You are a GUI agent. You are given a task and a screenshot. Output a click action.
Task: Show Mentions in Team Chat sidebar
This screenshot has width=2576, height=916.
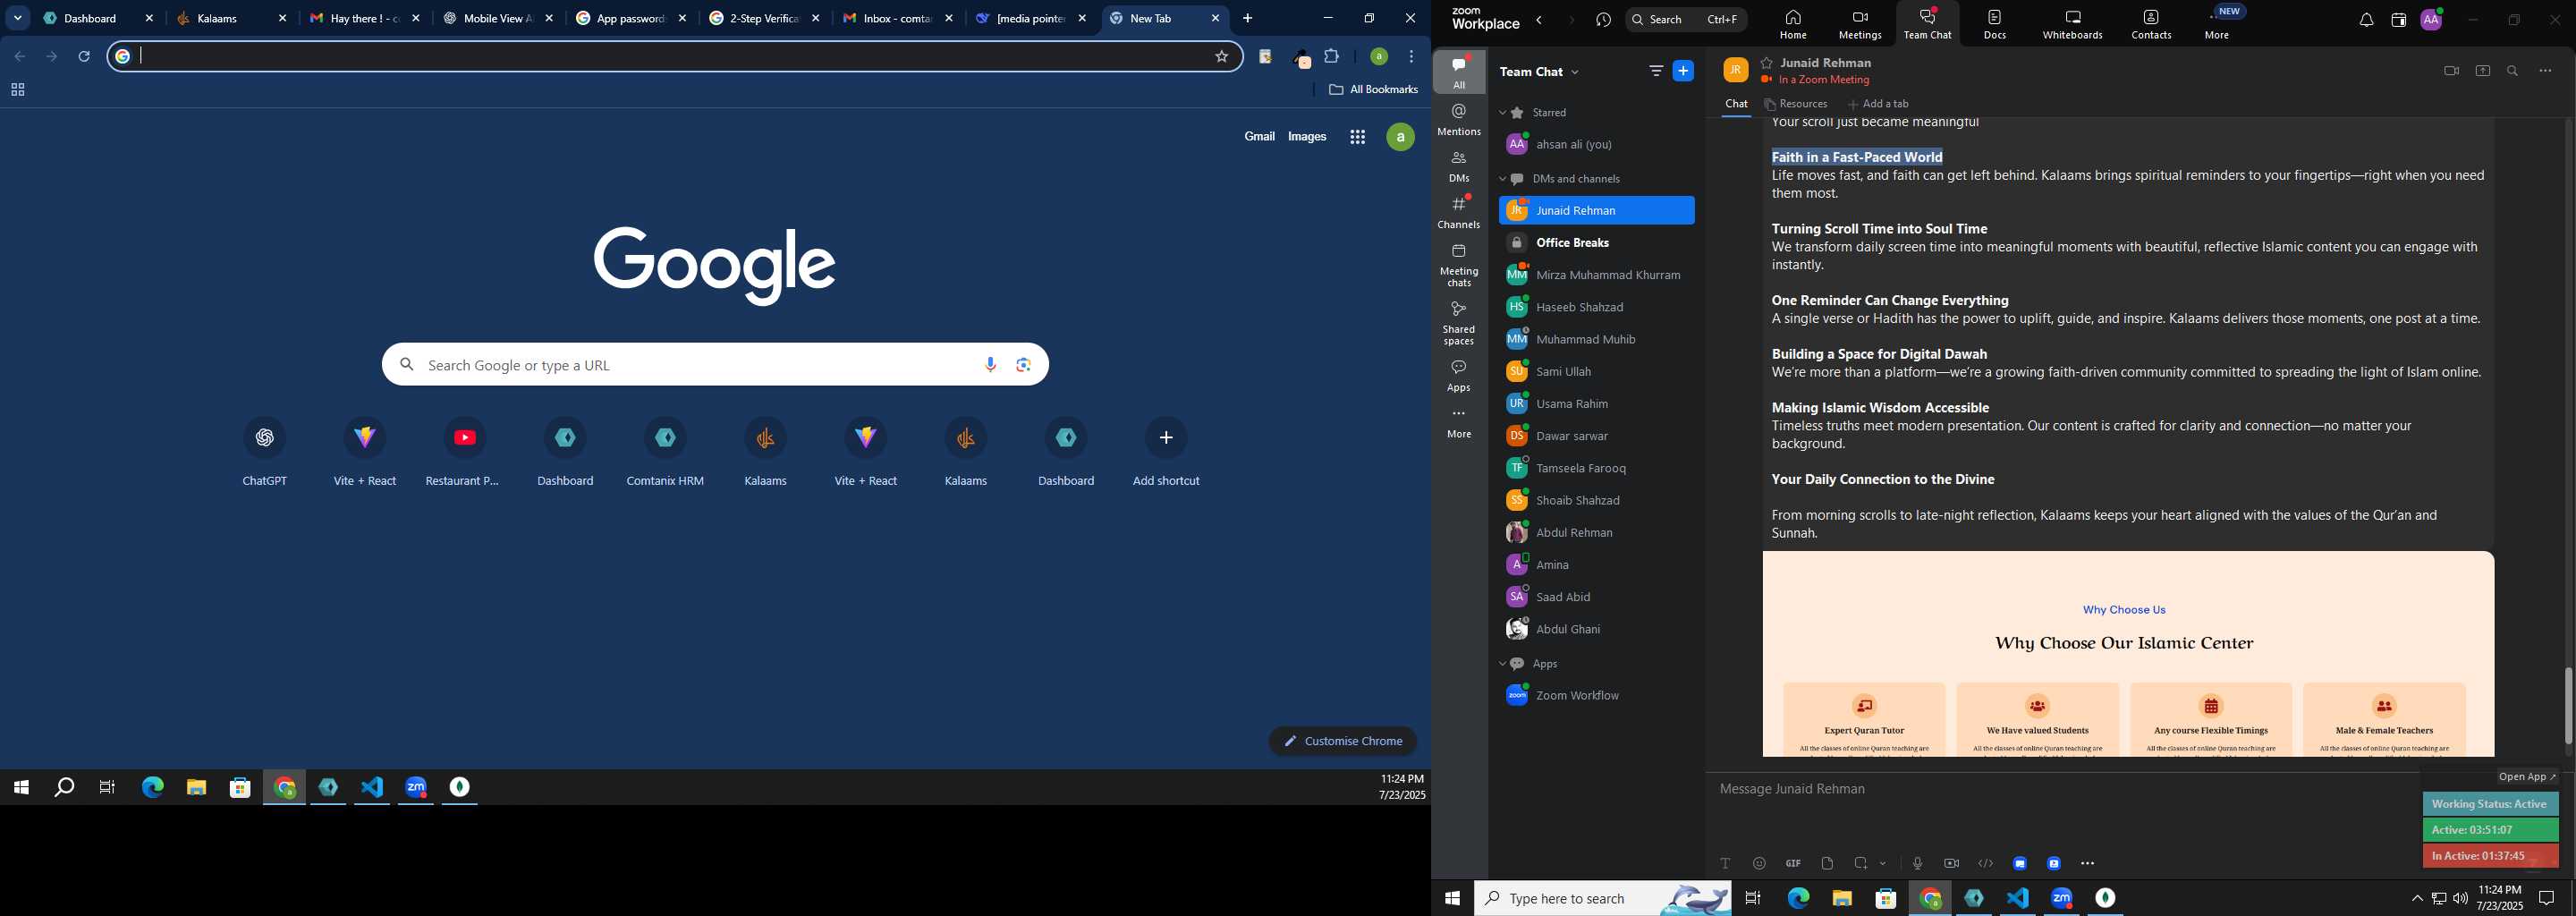tap(1459, 119)
